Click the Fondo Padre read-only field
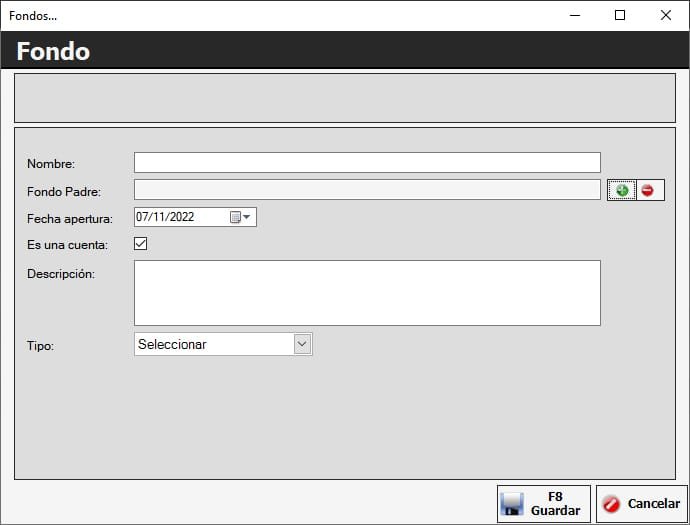690x525 pixels. (367, 190)
